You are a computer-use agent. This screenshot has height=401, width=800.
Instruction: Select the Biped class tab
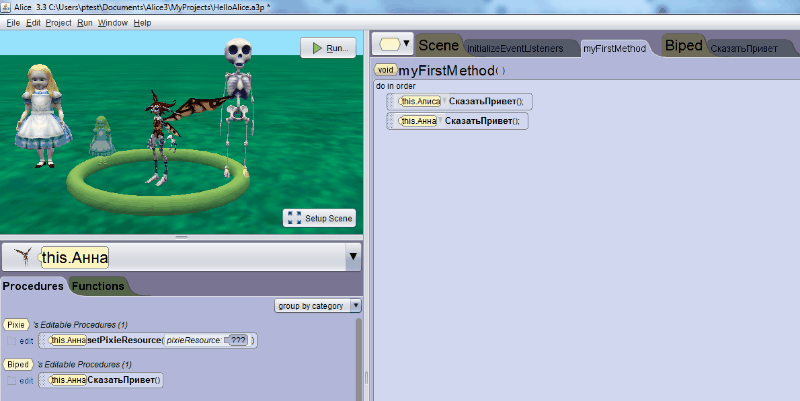(684, 45)
